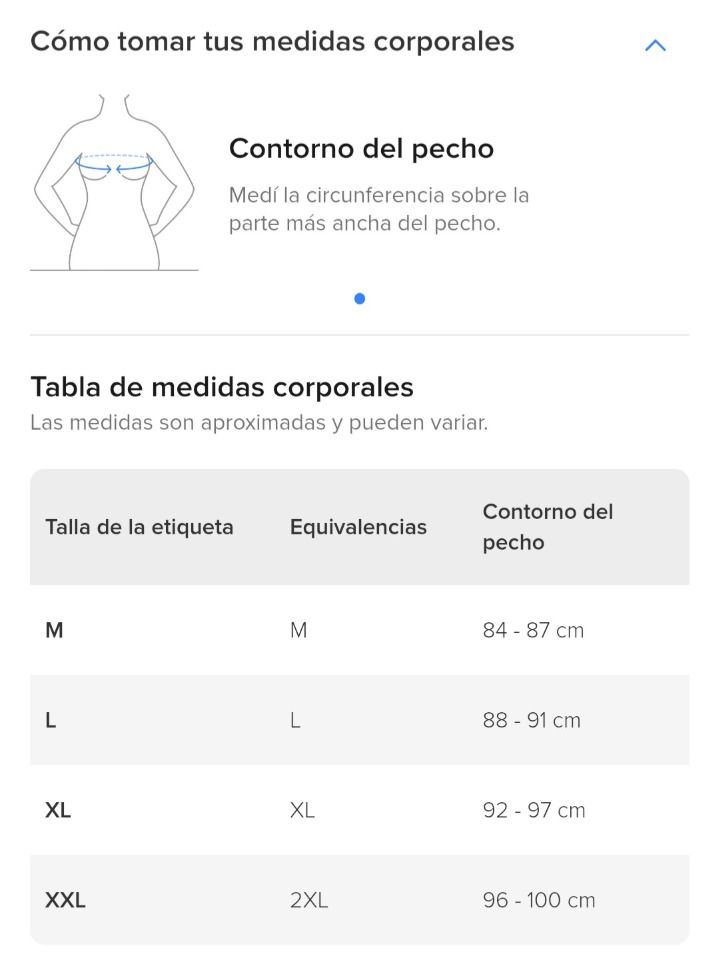Collapse the section with the blue chevron

coord(655,45)
